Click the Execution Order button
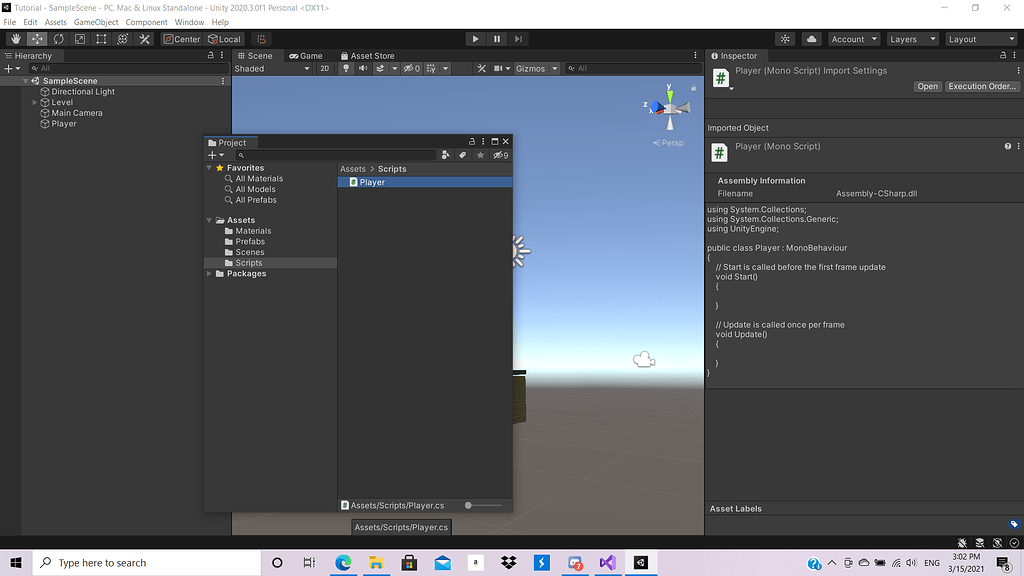 pyautogui.click(x=982, y=86)
